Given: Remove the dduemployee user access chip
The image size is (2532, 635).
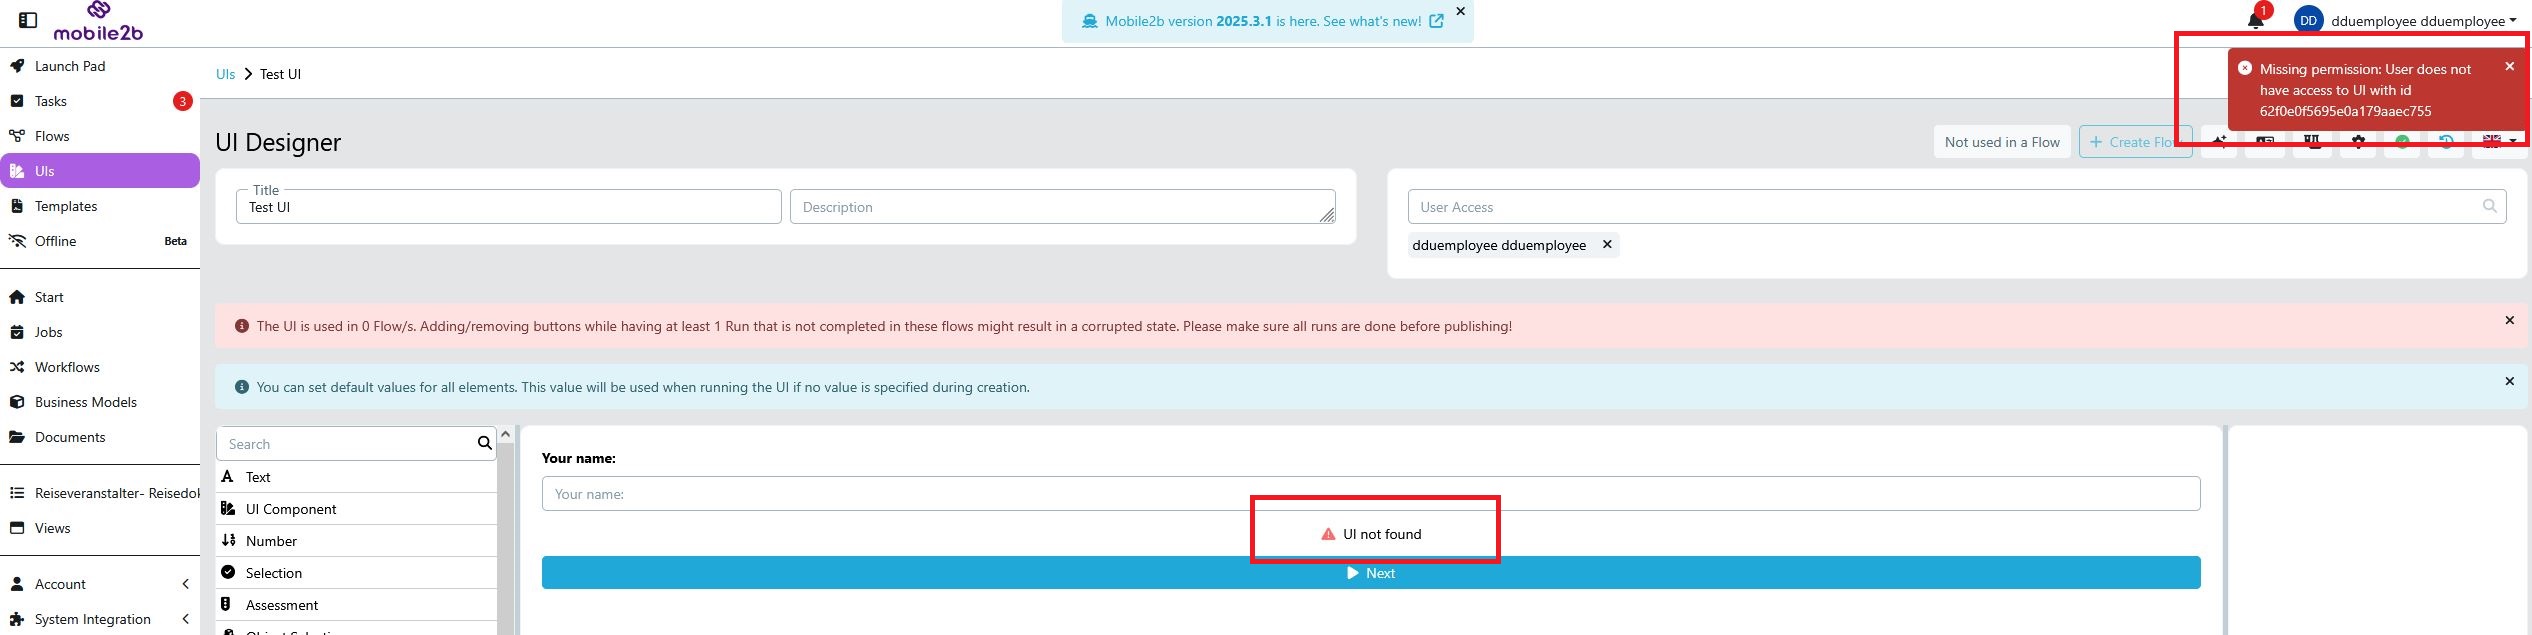Looking at the screenshot, I should click(x=1607, y=244).
